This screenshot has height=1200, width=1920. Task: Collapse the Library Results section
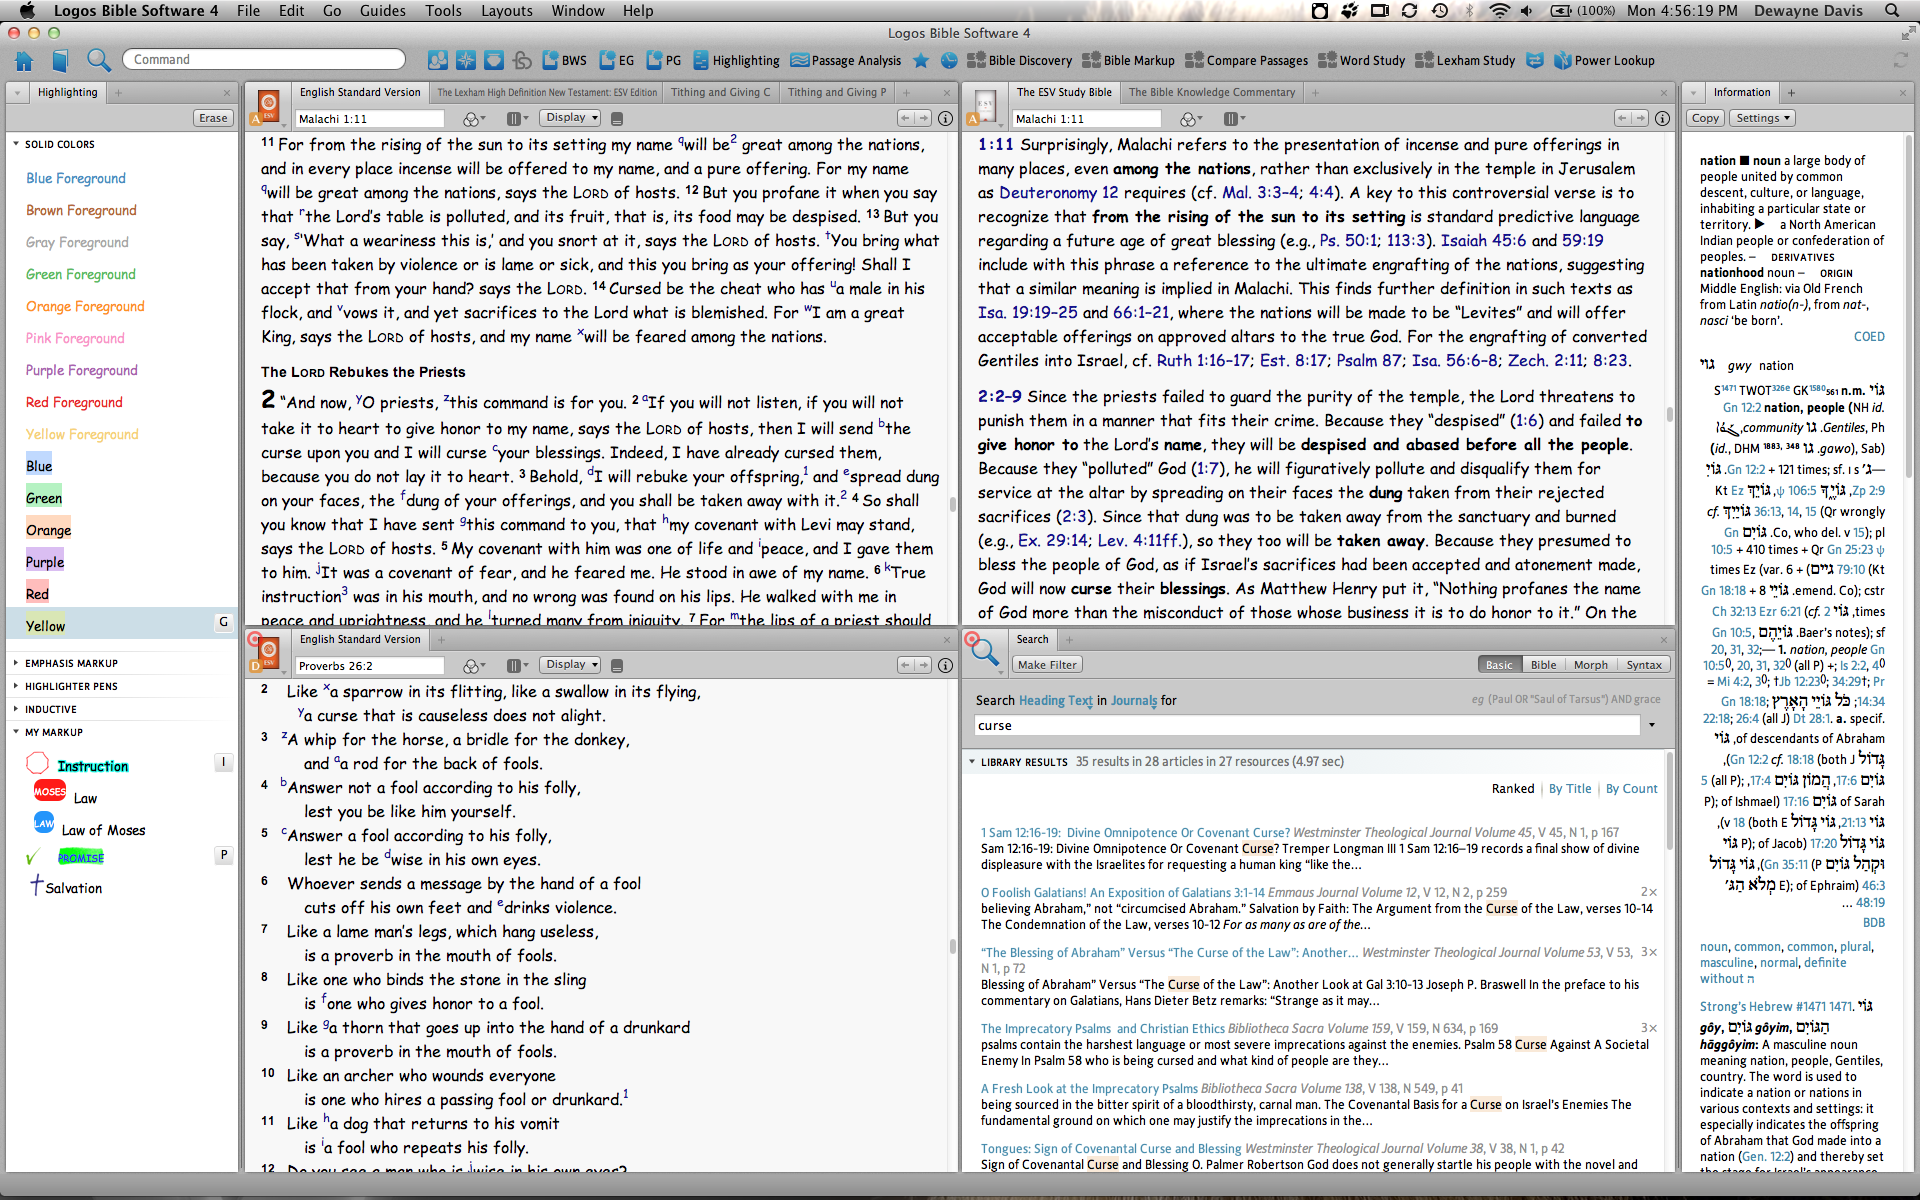tap(972, 762)
